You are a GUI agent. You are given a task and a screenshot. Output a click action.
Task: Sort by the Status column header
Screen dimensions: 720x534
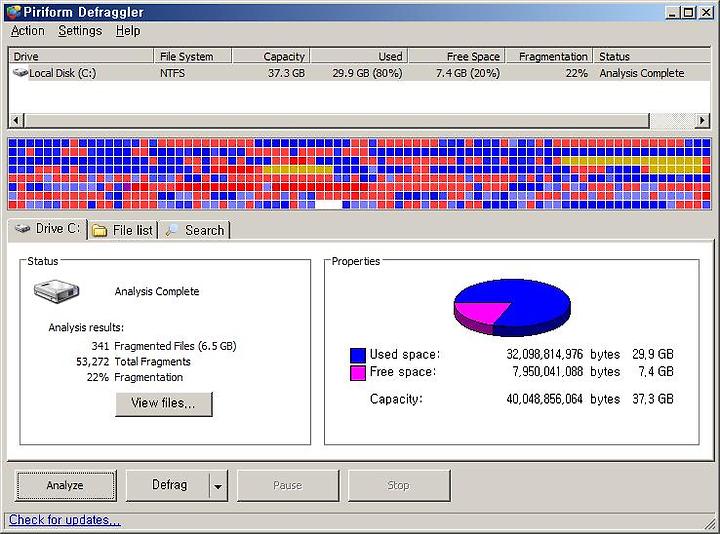tap(652, 56)
